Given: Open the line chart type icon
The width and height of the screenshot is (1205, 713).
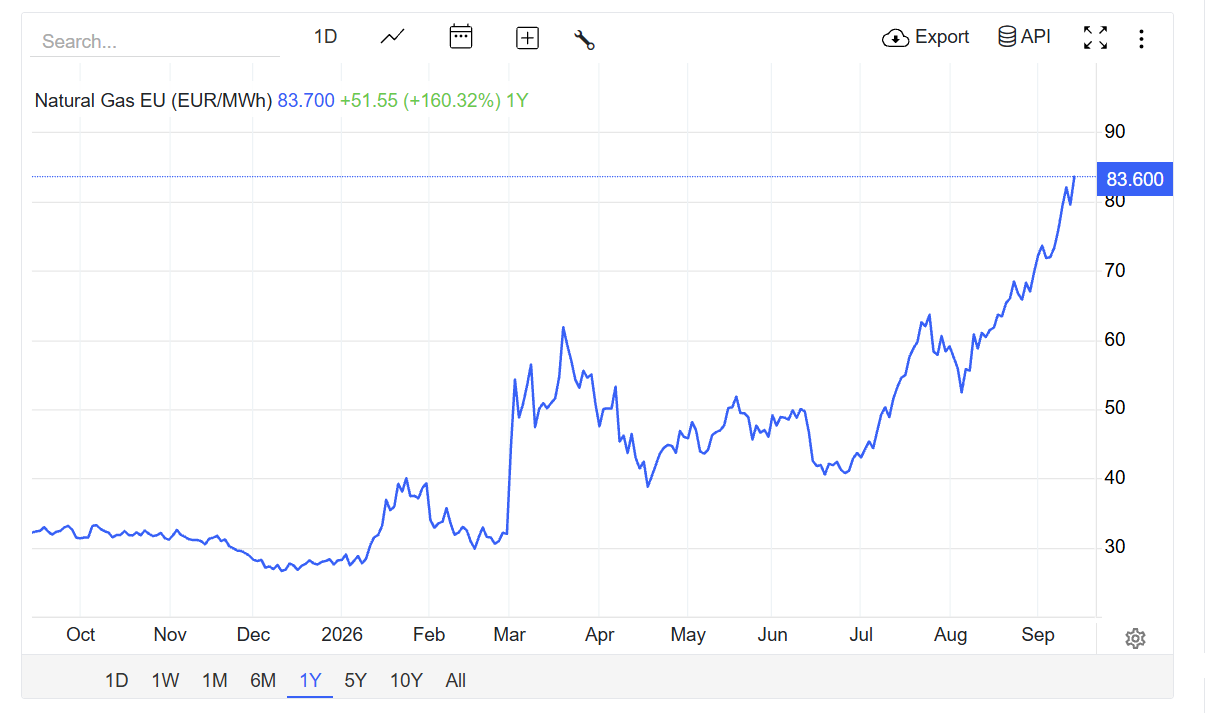Looking at the screenshot, I should coord(393,38).
